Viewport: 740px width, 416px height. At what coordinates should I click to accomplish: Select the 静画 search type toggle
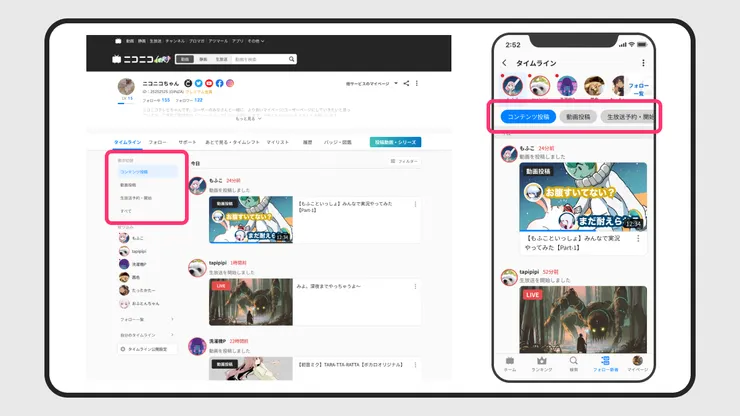[203, 59]
